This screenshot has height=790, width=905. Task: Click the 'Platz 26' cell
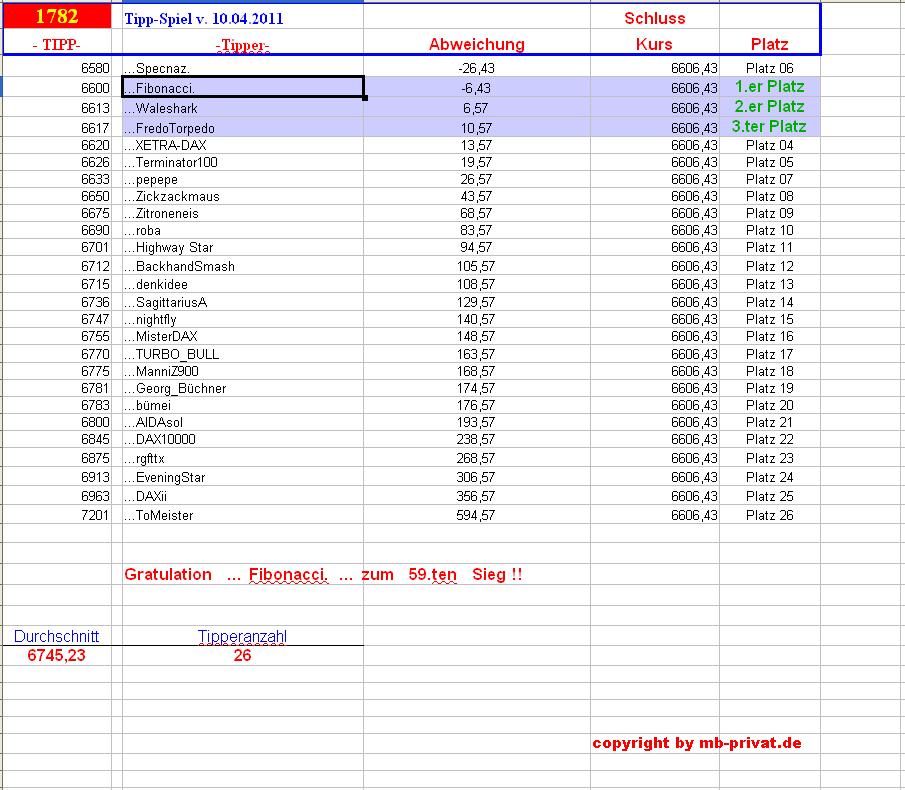coord(769,515)
